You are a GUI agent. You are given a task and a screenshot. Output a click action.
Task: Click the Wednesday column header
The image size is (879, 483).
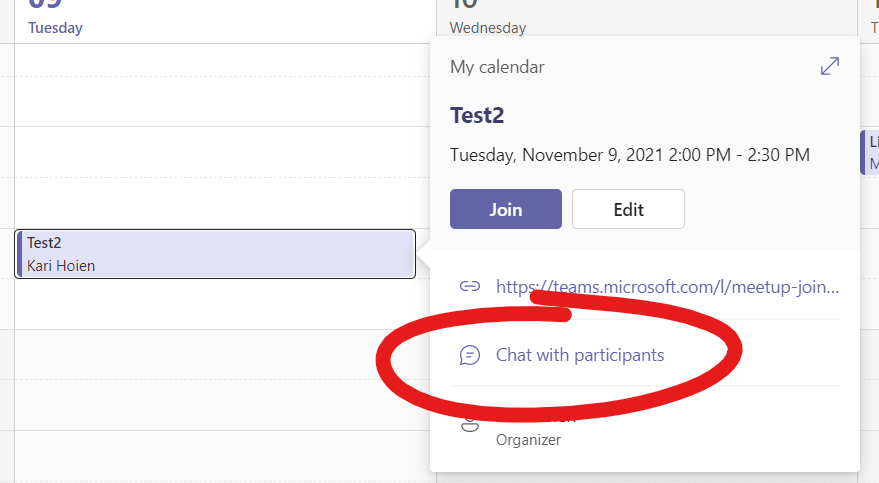pyautogui.click(x=487, y=27)
